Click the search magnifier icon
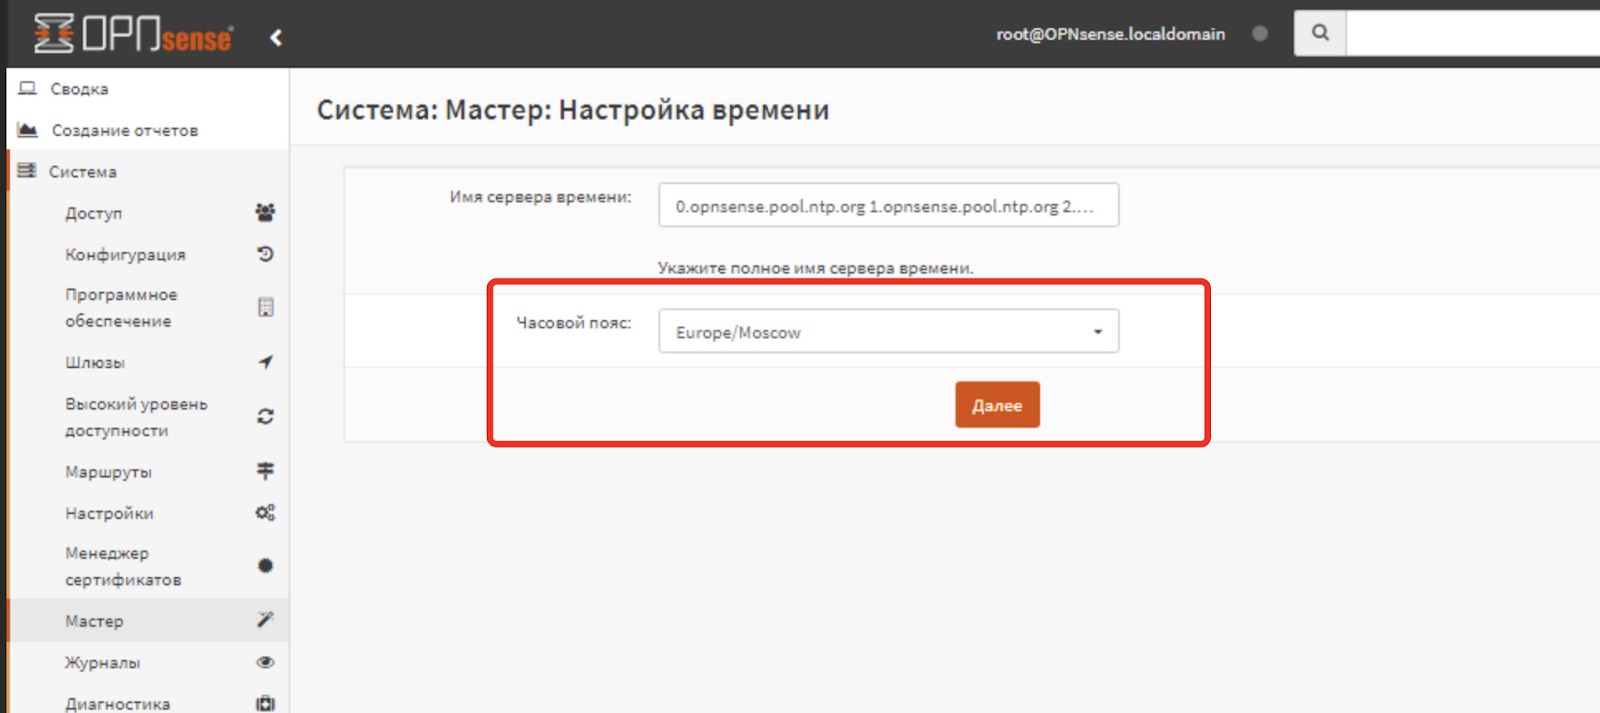1600x713 pixels. click(x=1320, y=33)
